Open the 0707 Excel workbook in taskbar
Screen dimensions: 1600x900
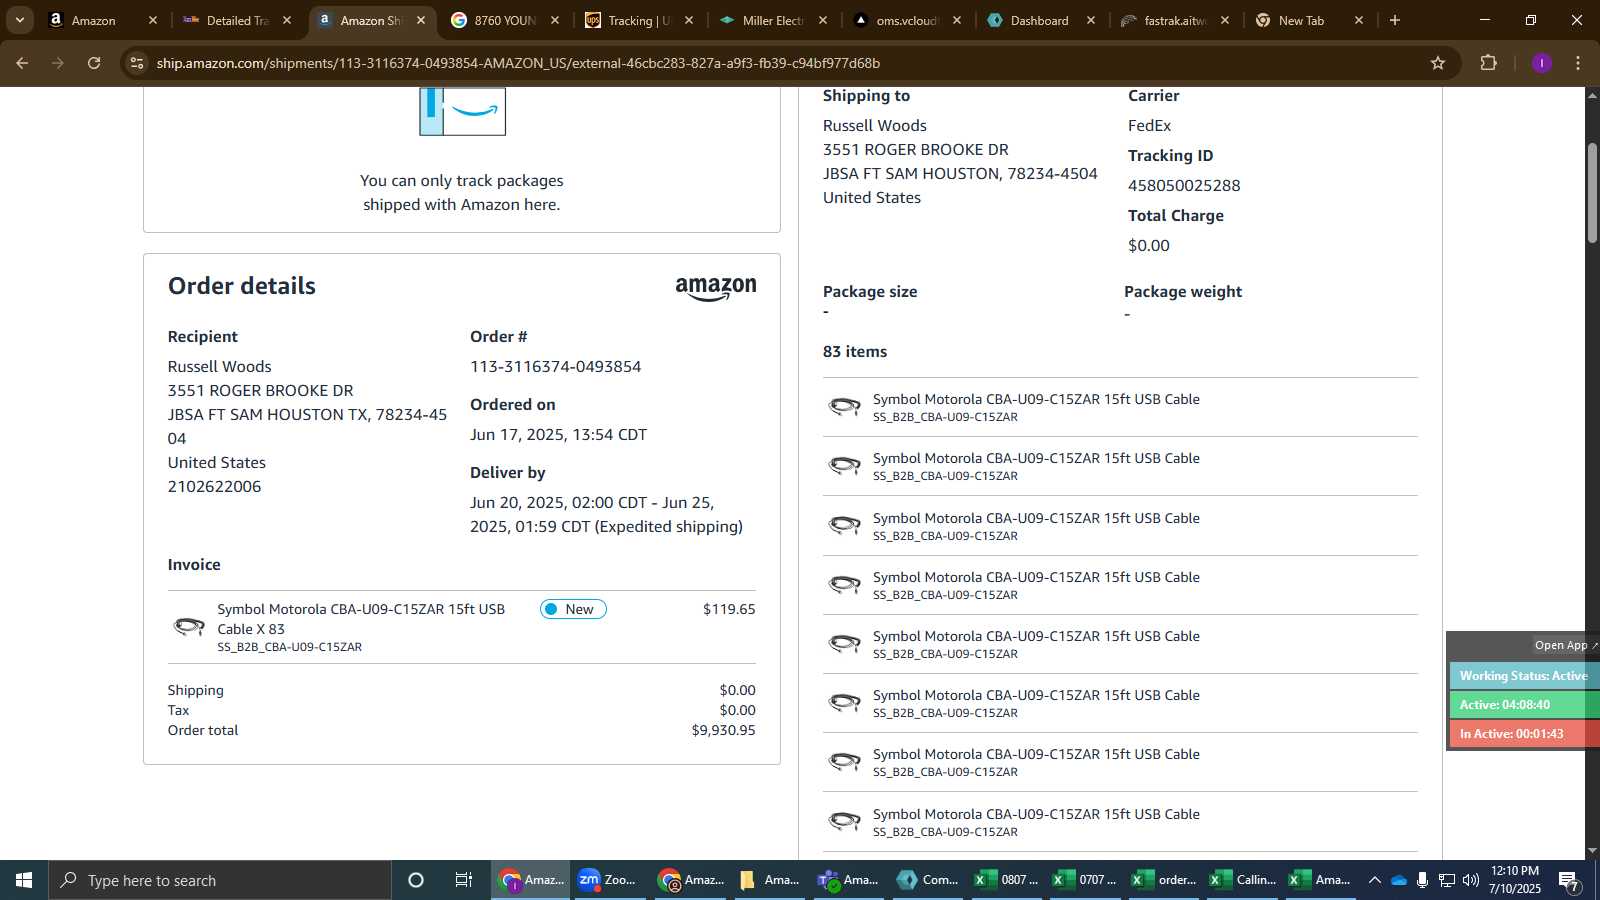tap(1084, 880)
